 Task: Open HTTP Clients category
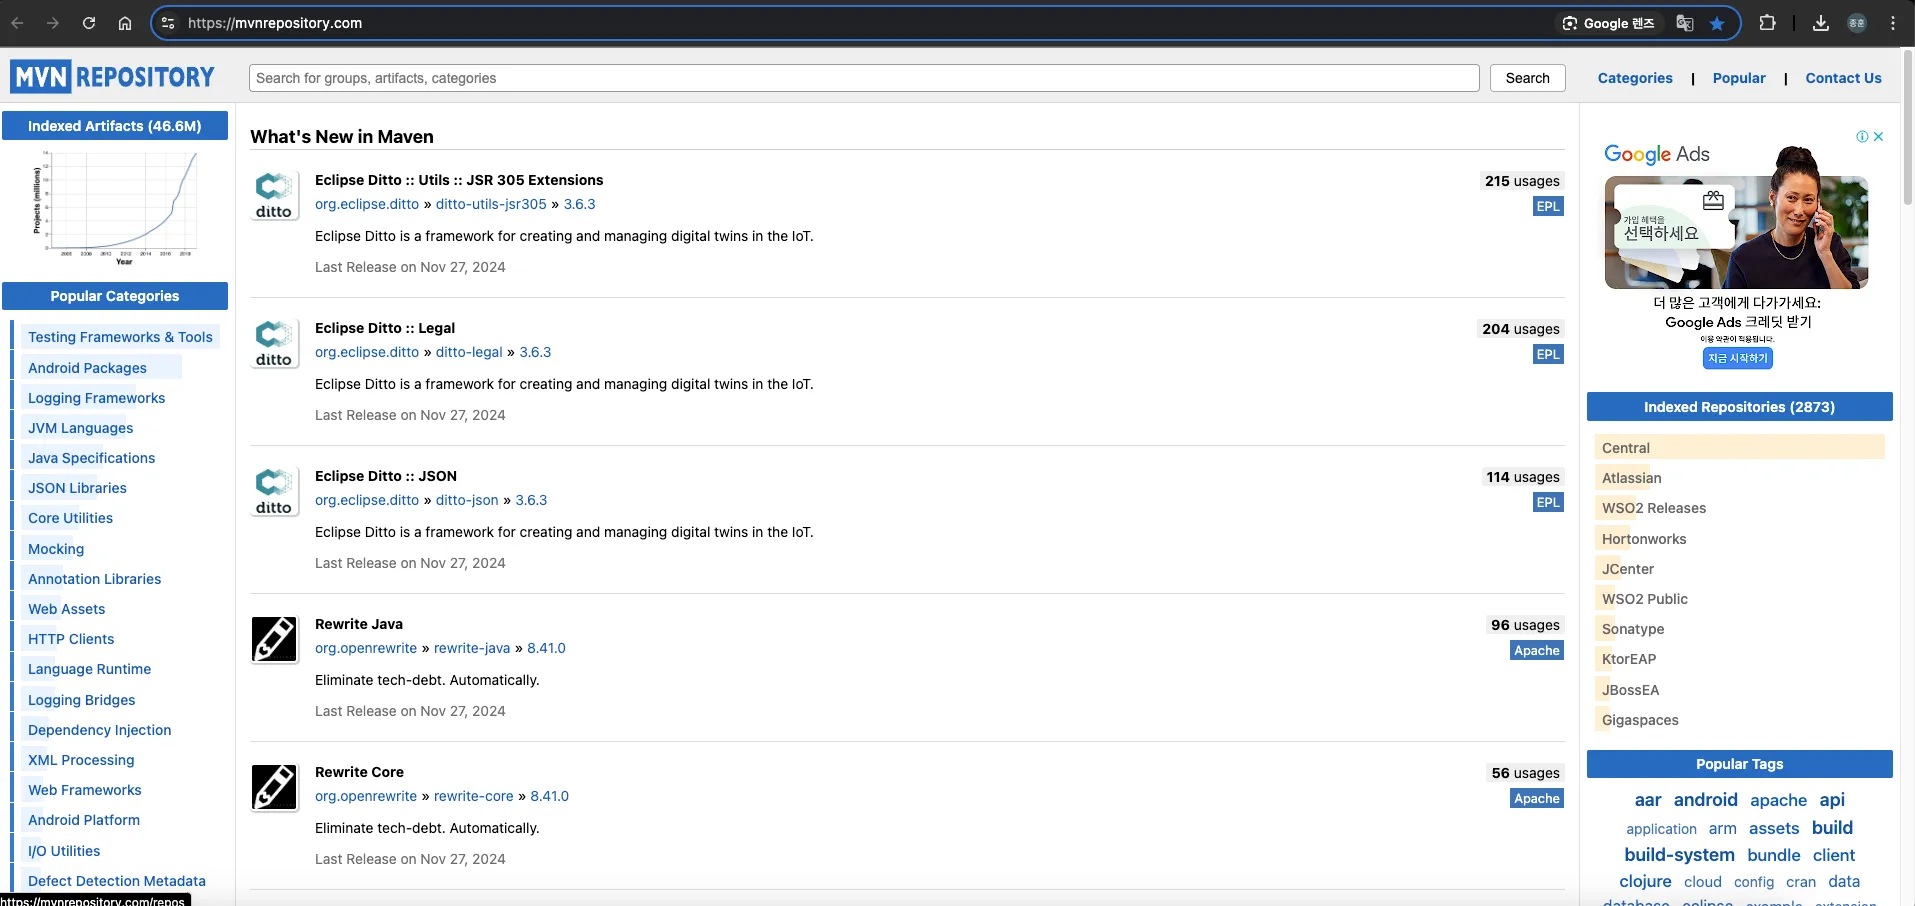pos(71,639)
